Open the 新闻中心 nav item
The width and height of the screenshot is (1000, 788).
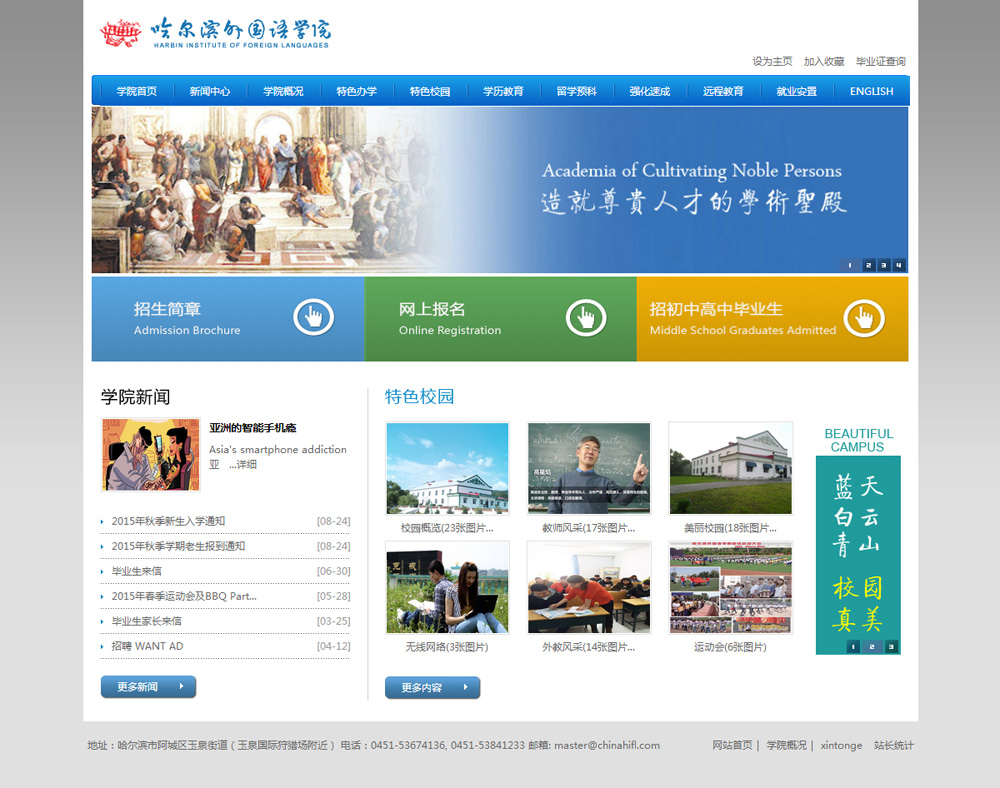point(210,91)
